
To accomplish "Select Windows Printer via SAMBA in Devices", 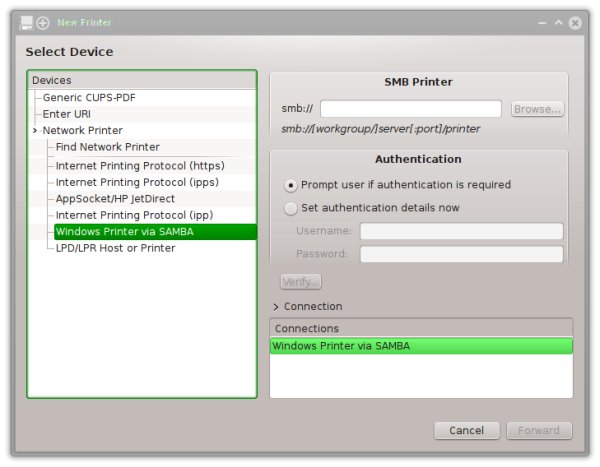I will [155, 232].
